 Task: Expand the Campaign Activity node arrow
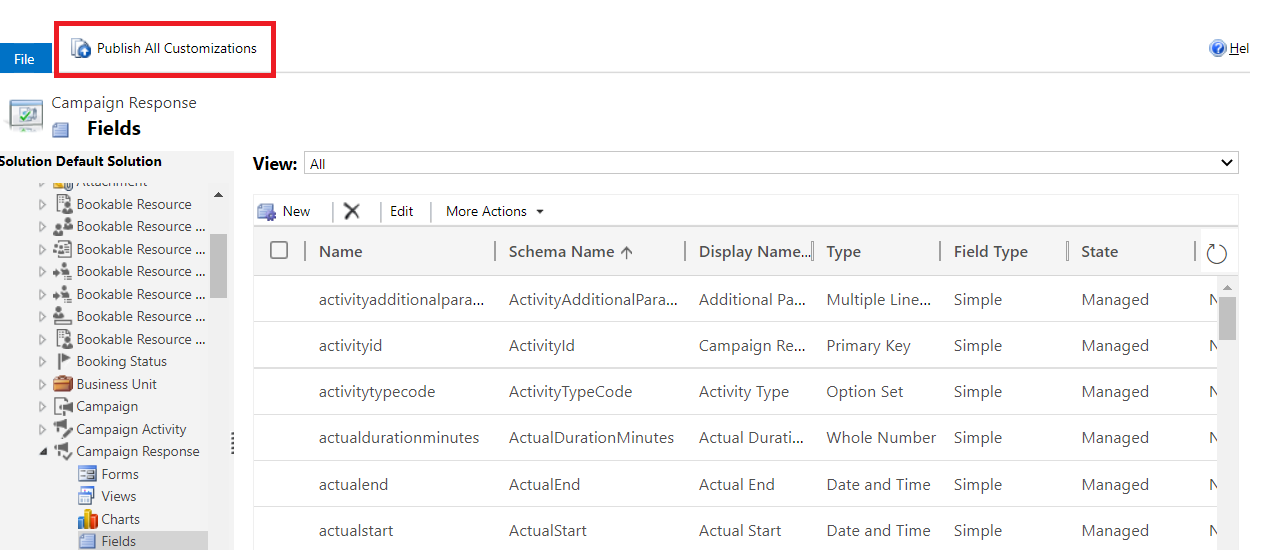click(42, 429)
